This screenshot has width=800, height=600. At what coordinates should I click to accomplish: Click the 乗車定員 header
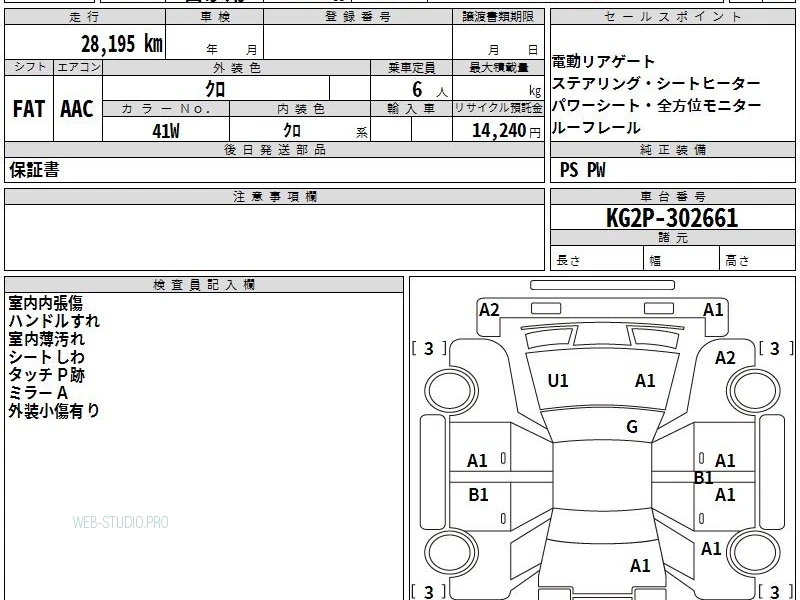tap(411, 67)
